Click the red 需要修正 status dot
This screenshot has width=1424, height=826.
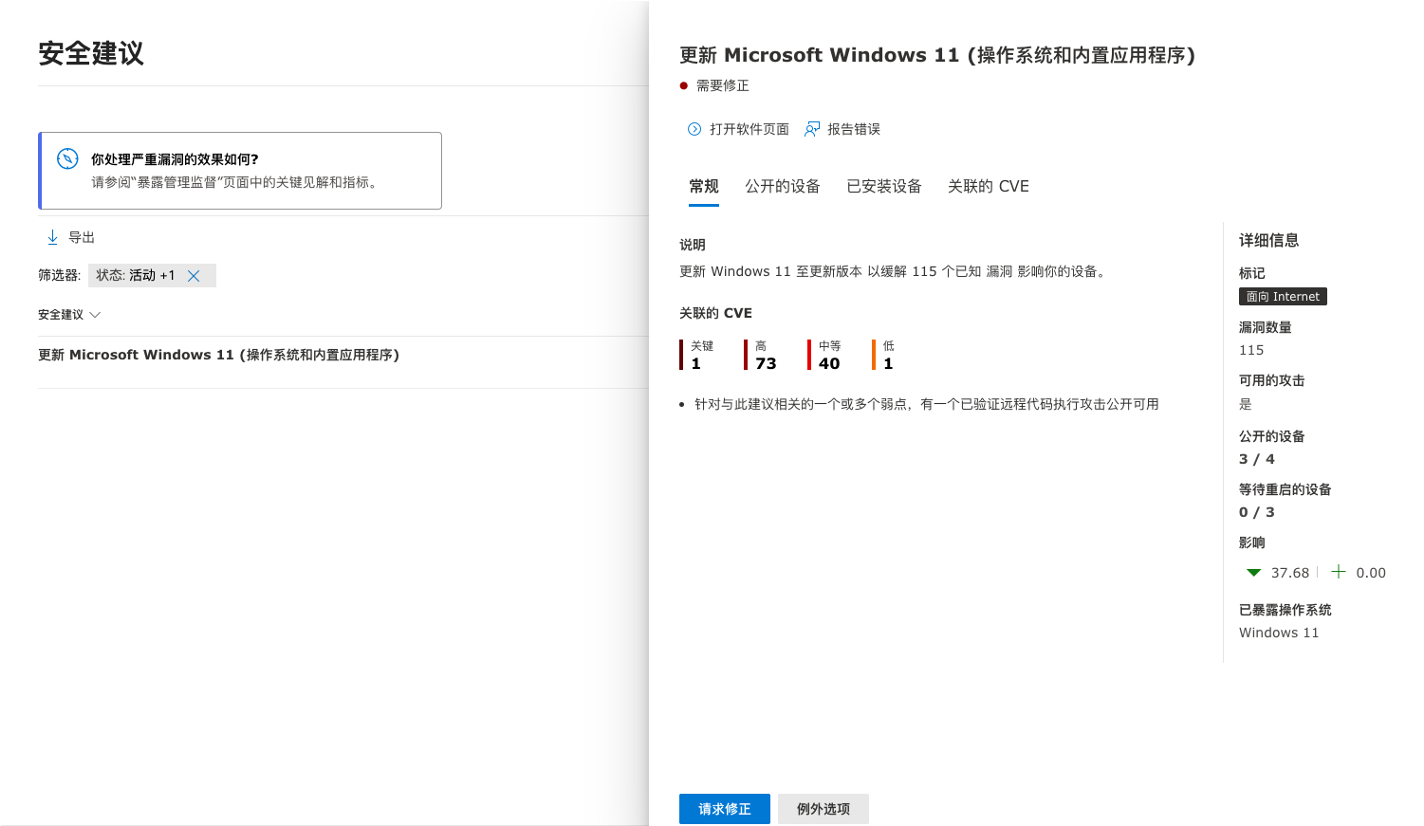pos(684,86)
